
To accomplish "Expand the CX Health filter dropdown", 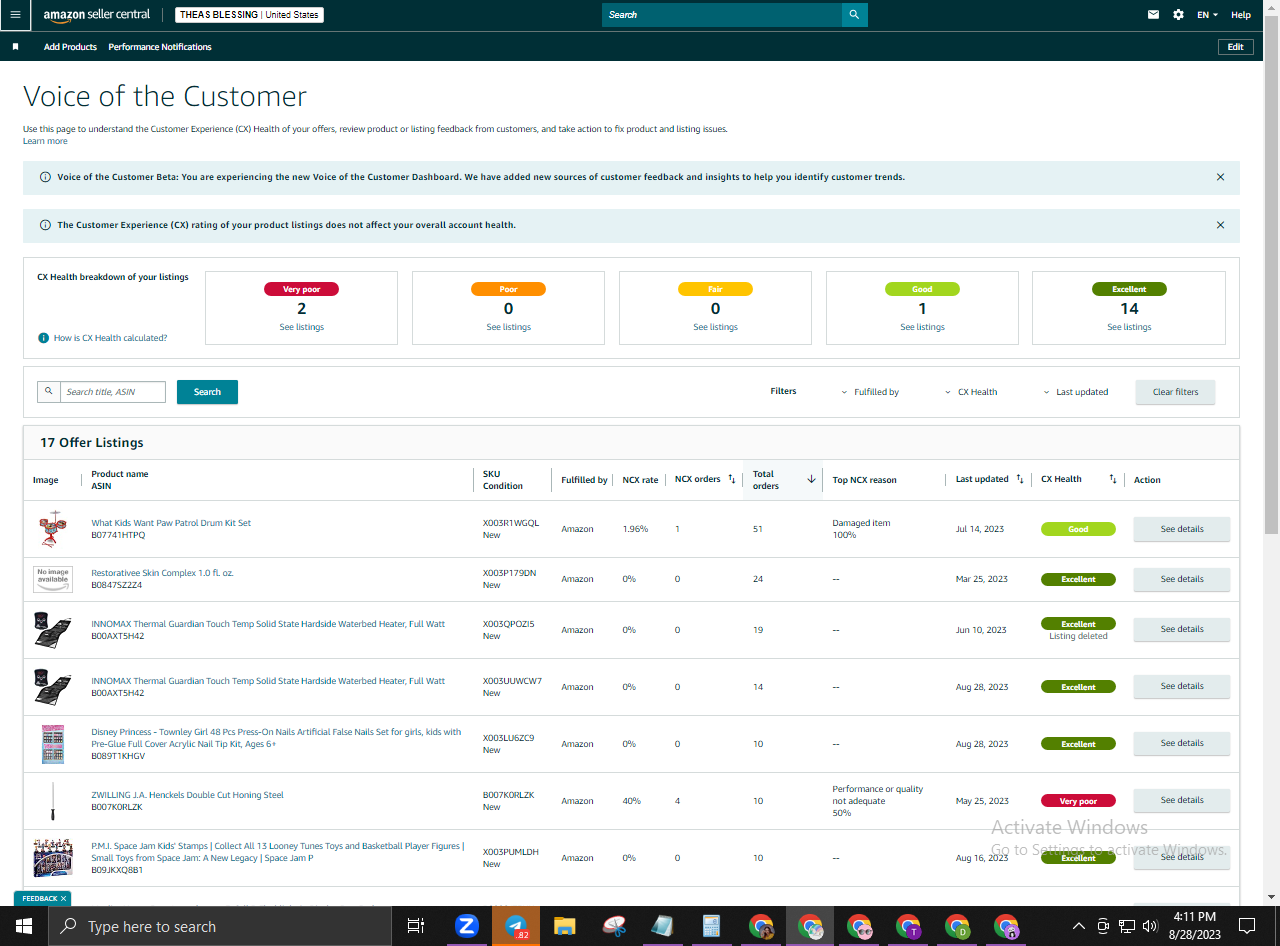I will pos(971,392).
